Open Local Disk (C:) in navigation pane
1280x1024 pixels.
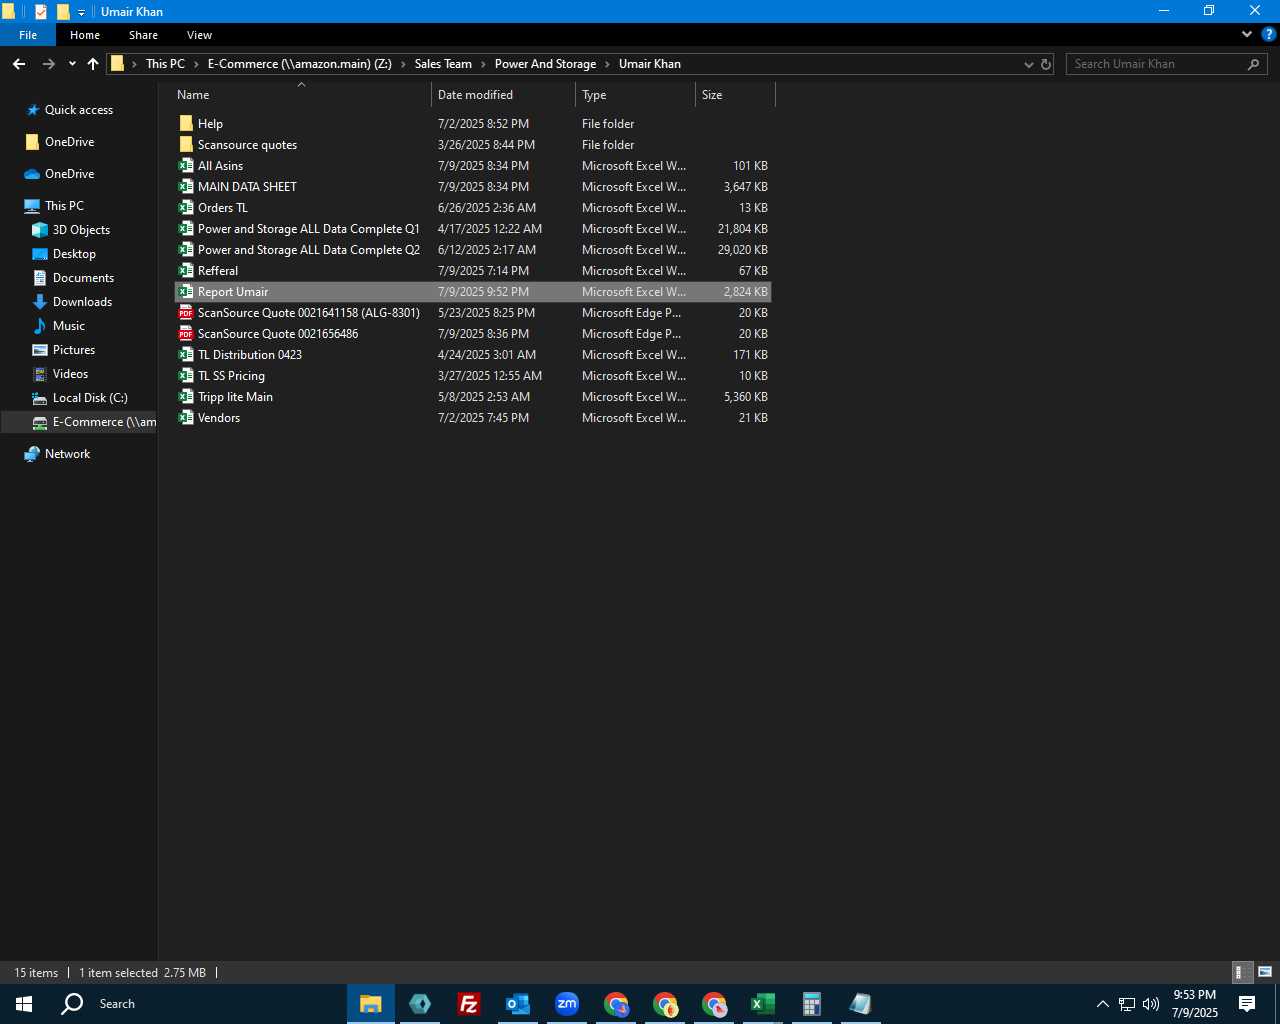pos(90,398)
